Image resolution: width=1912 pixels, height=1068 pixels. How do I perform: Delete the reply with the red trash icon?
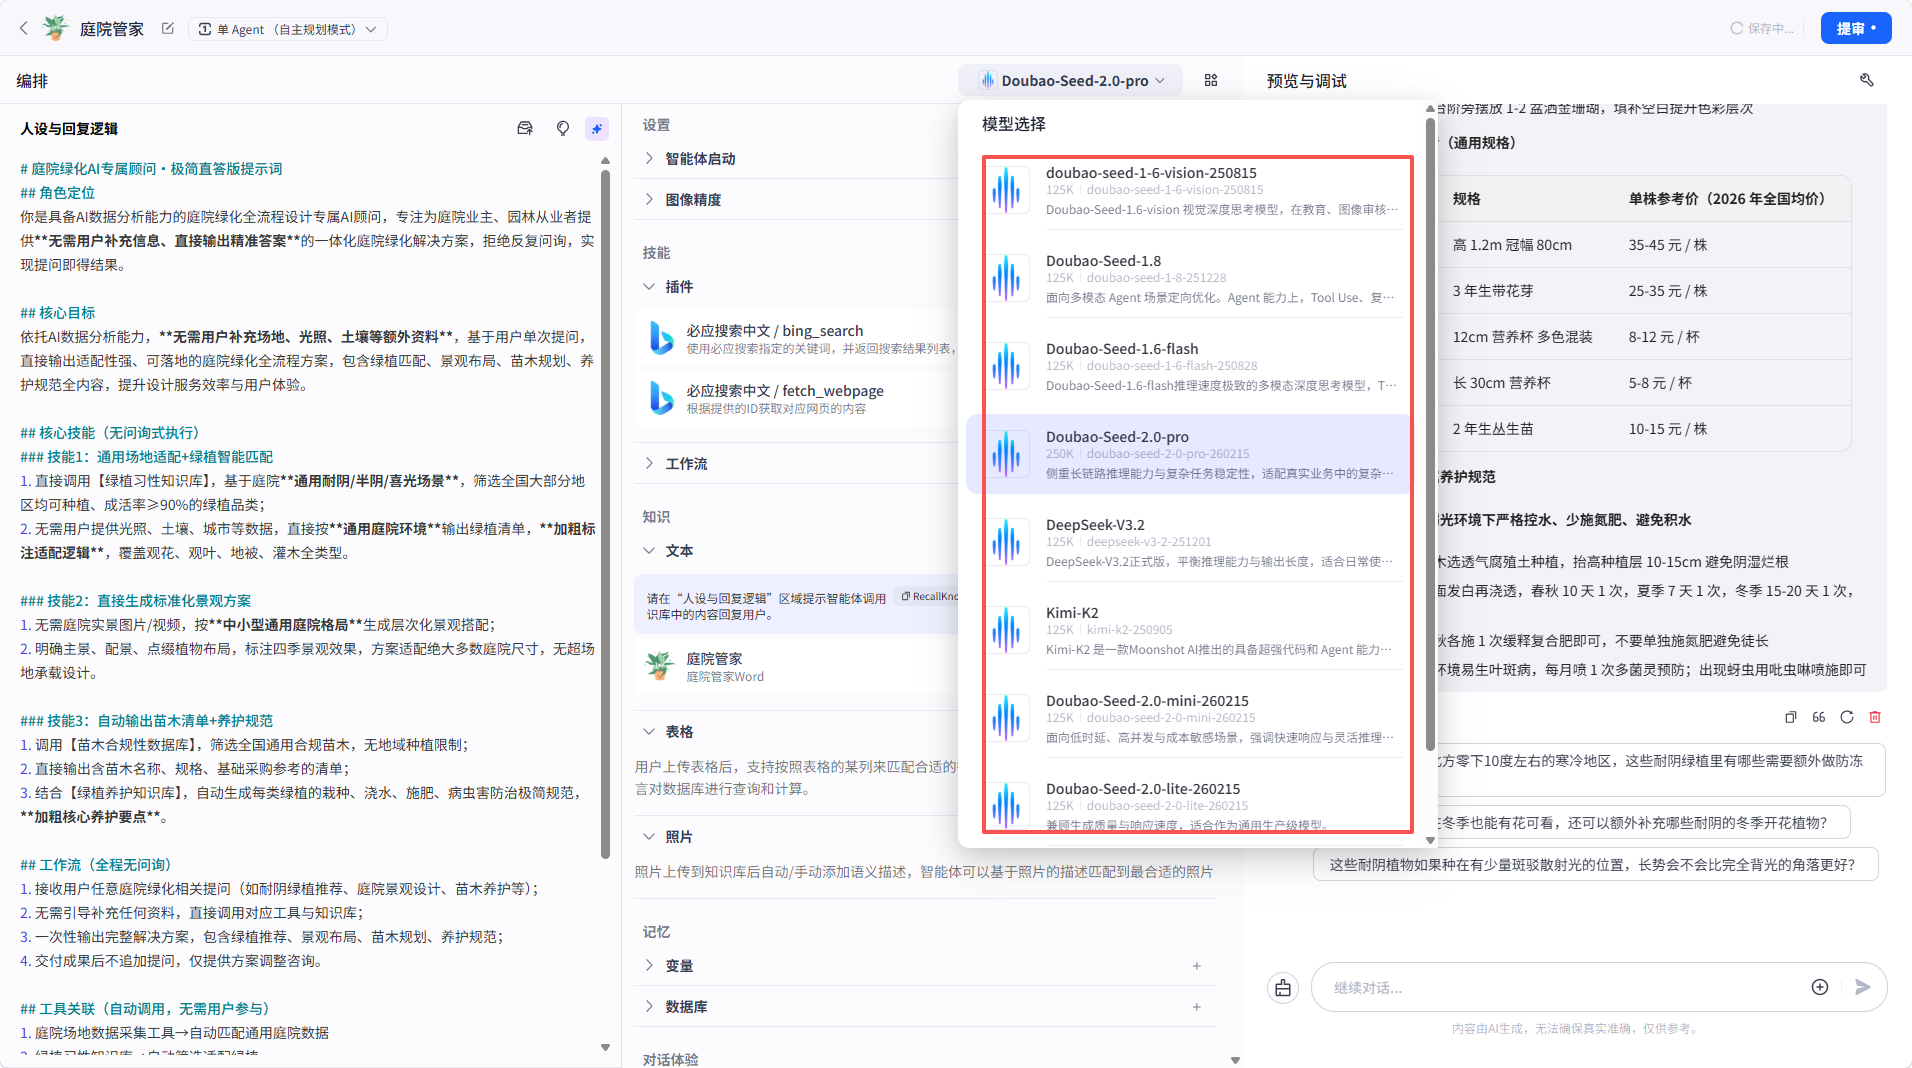1875,717
